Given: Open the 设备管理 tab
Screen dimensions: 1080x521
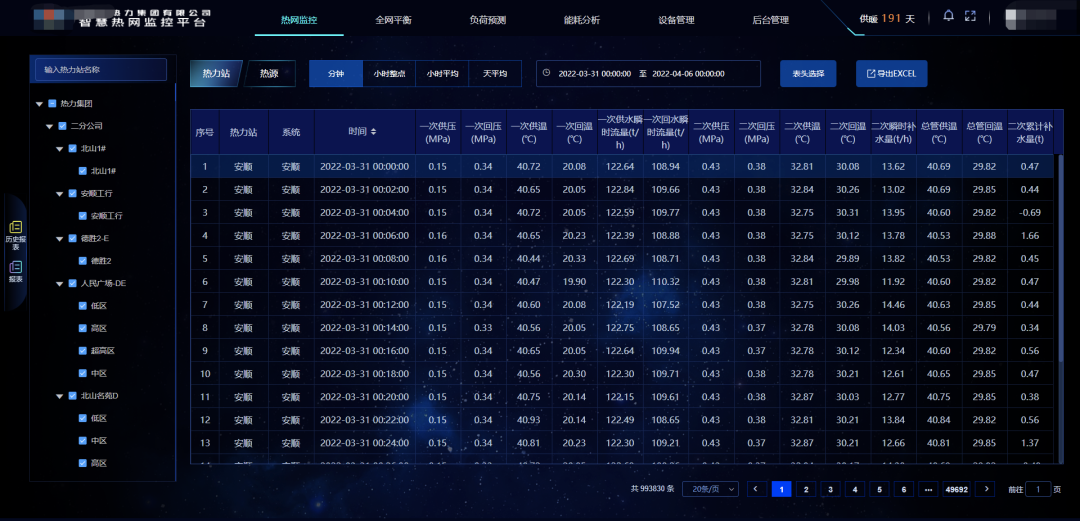Looking at the screenshot, I should click(x=676, y=20).
